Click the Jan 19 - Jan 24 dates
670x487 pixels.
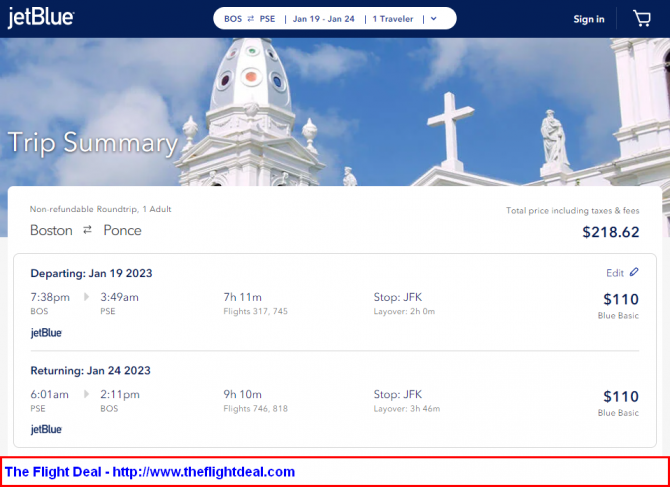click(323, 19)
